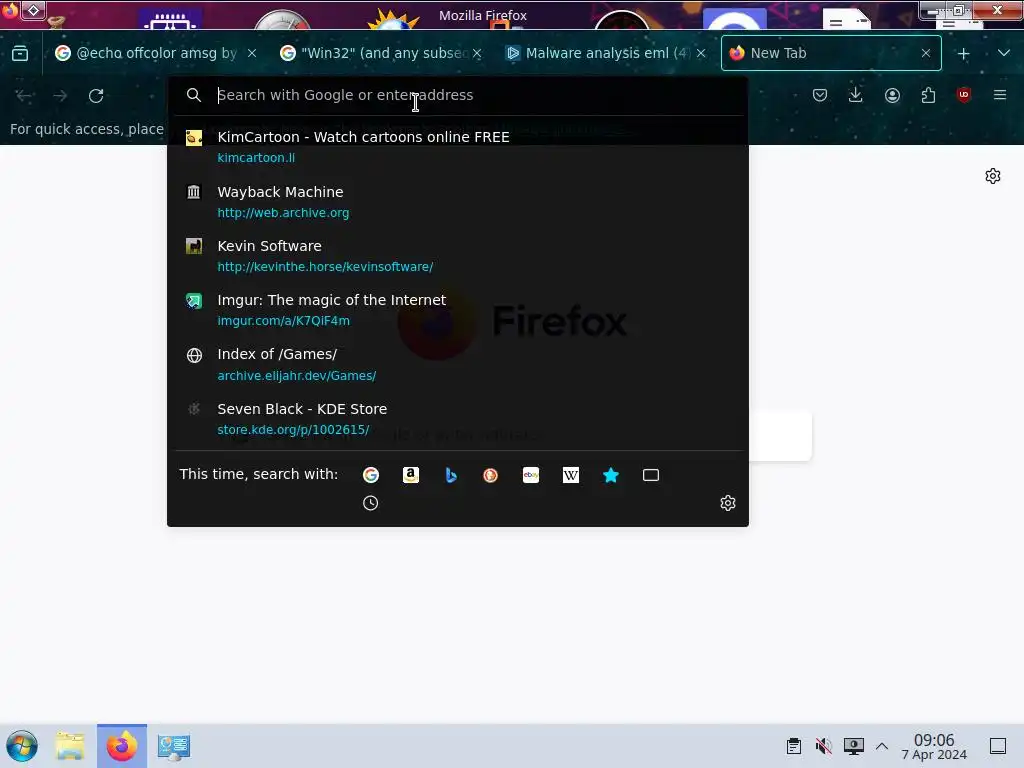Screen dimensions: 1024x768
Task: Open the Firefox application menu
Action: point(1000,95)
